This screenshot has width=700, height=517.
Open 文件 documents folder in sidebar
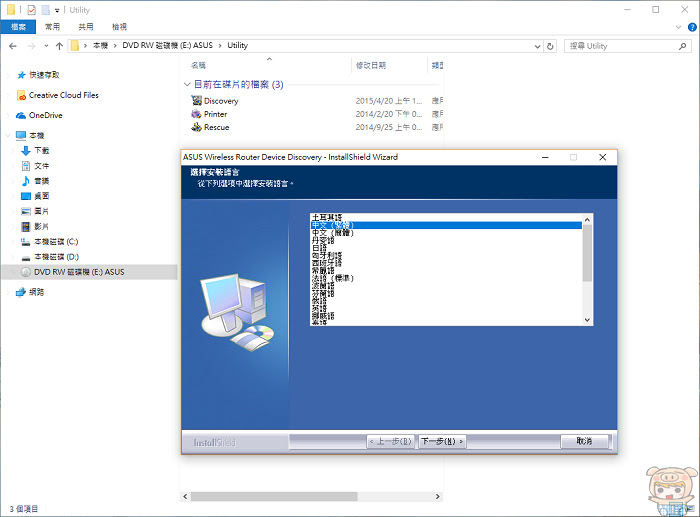tap(42, 166)
